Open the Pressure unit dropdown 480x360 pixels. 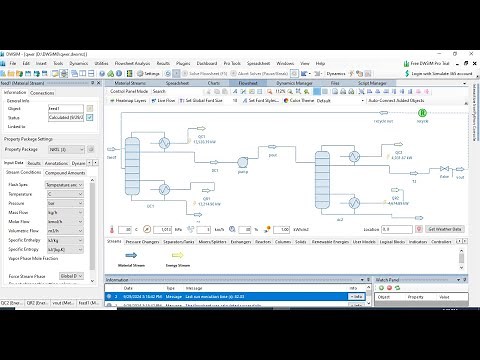(x=65, y=203)
